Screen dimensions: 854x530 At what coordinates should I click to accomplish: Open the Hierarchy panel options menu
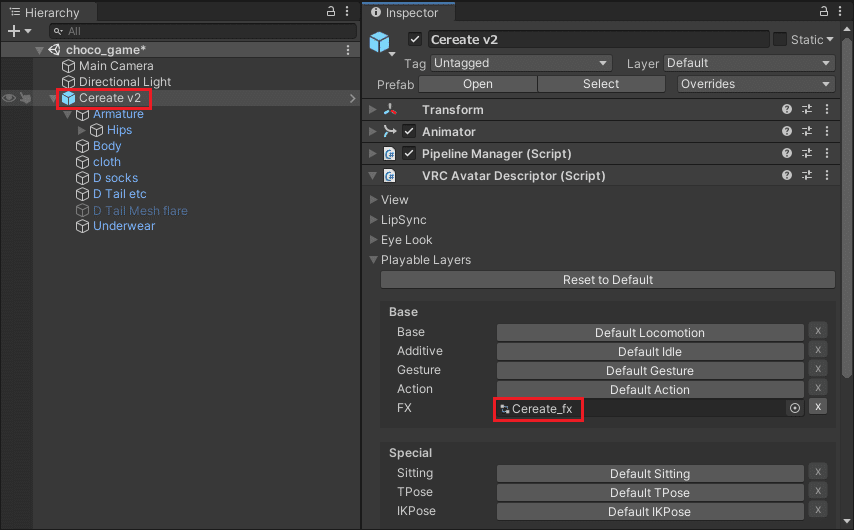(x=347, y=11)
